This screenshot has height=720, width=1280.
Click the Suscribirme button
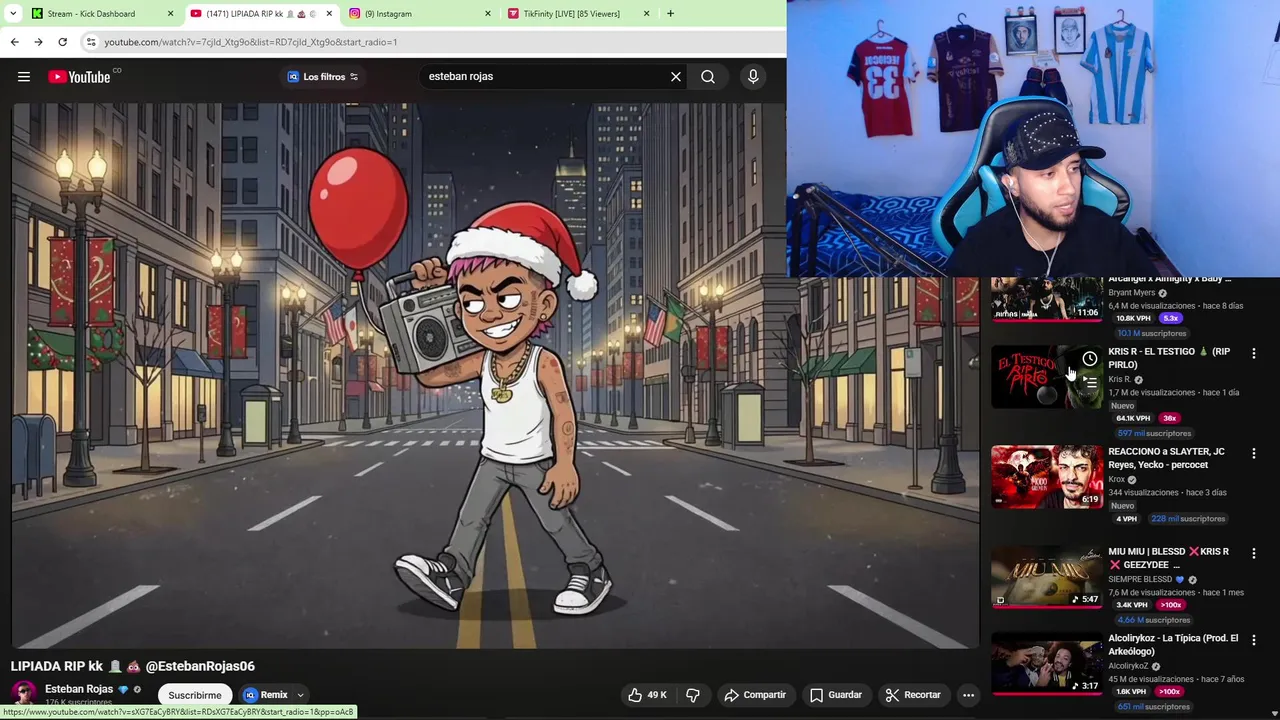point(195,695)
